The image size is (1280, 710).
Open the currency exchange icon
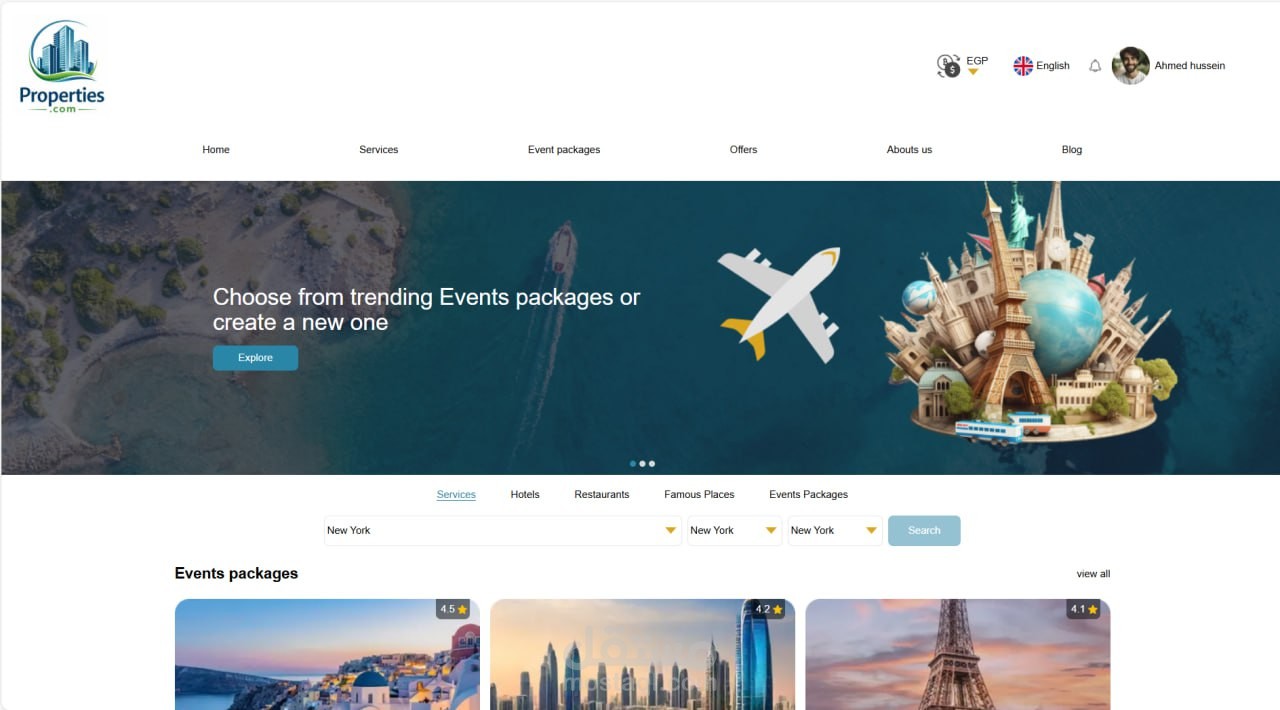pos(948,66)
